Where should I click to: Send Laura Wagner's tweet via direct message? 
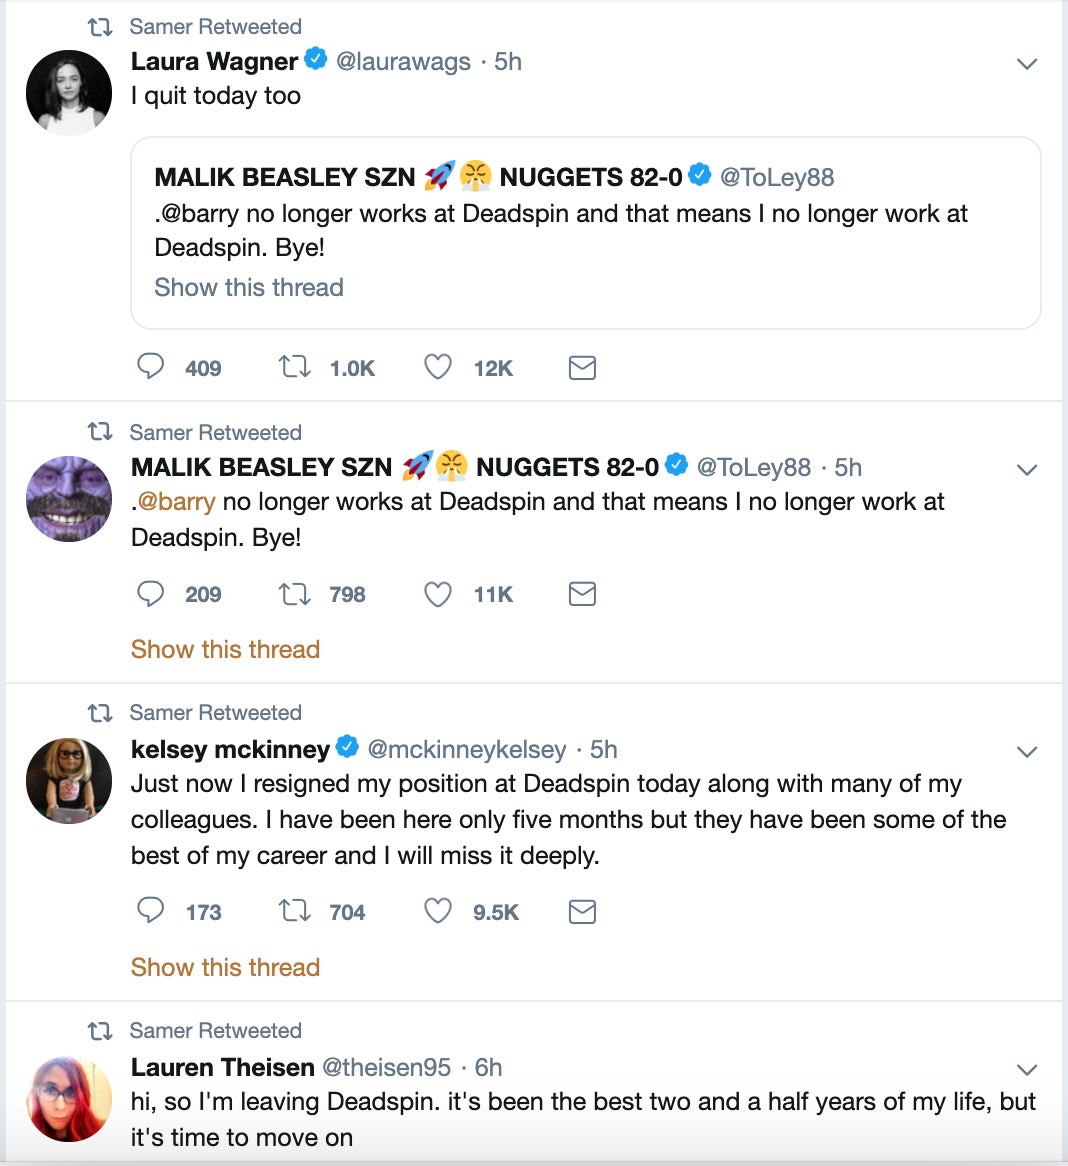click(x=582, y=368)
